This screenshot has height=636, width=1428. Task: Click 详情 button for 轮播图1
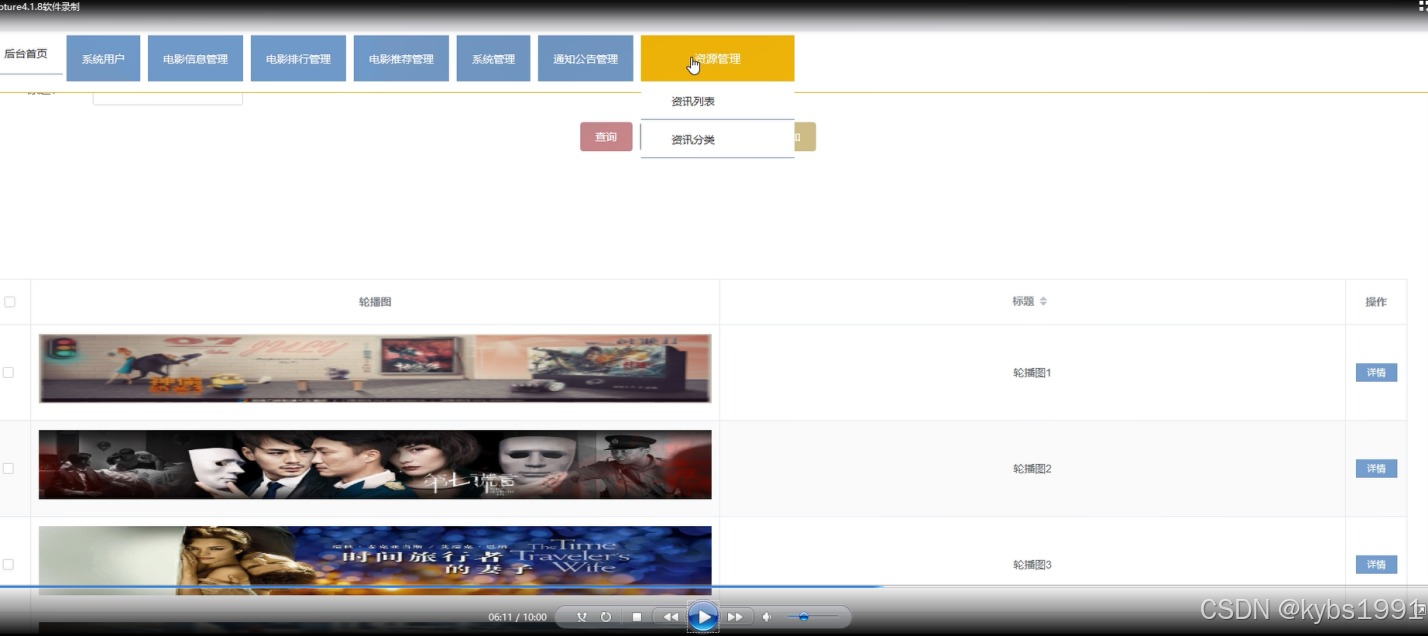(1376, 372)
